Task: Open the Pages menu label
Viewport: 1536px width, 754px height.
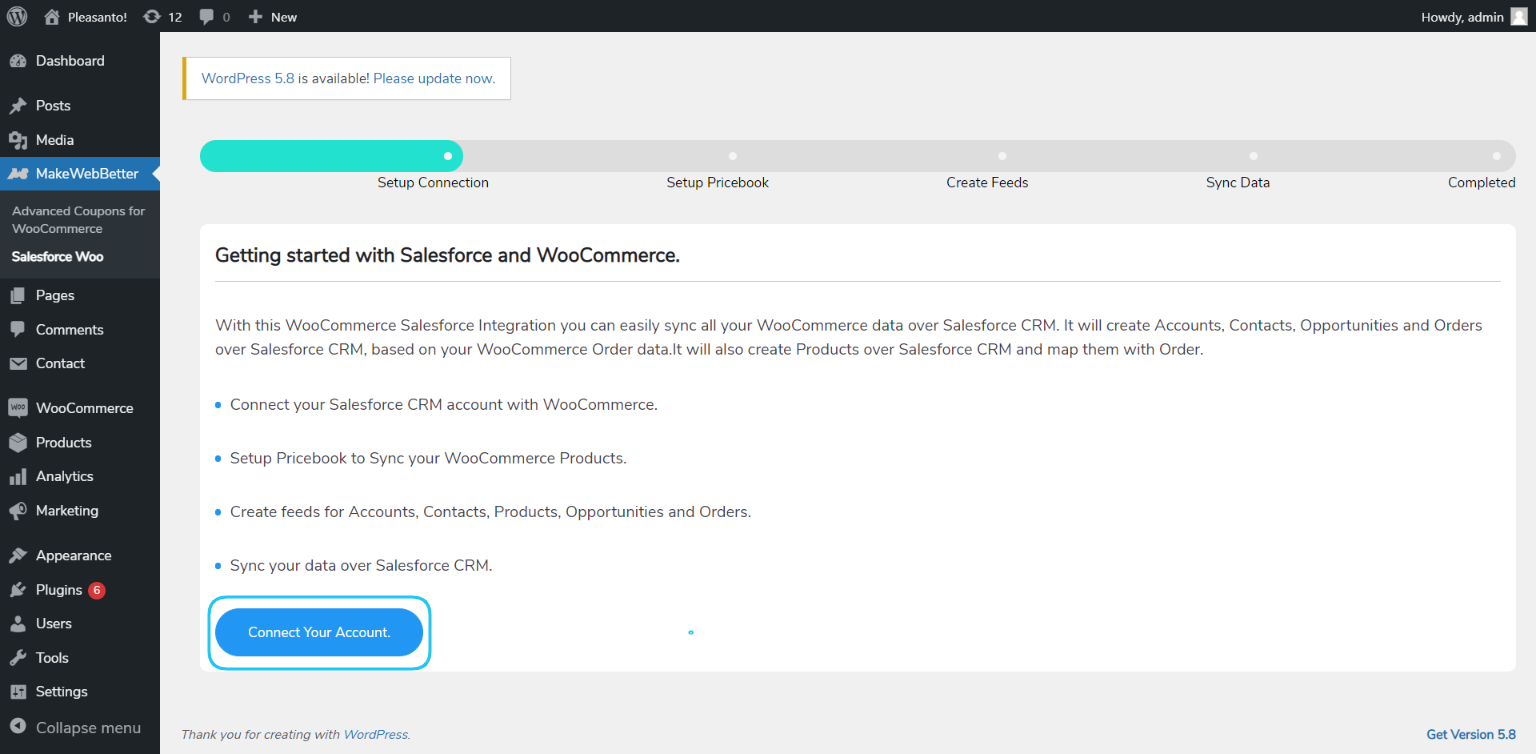Action: (55, 295)
